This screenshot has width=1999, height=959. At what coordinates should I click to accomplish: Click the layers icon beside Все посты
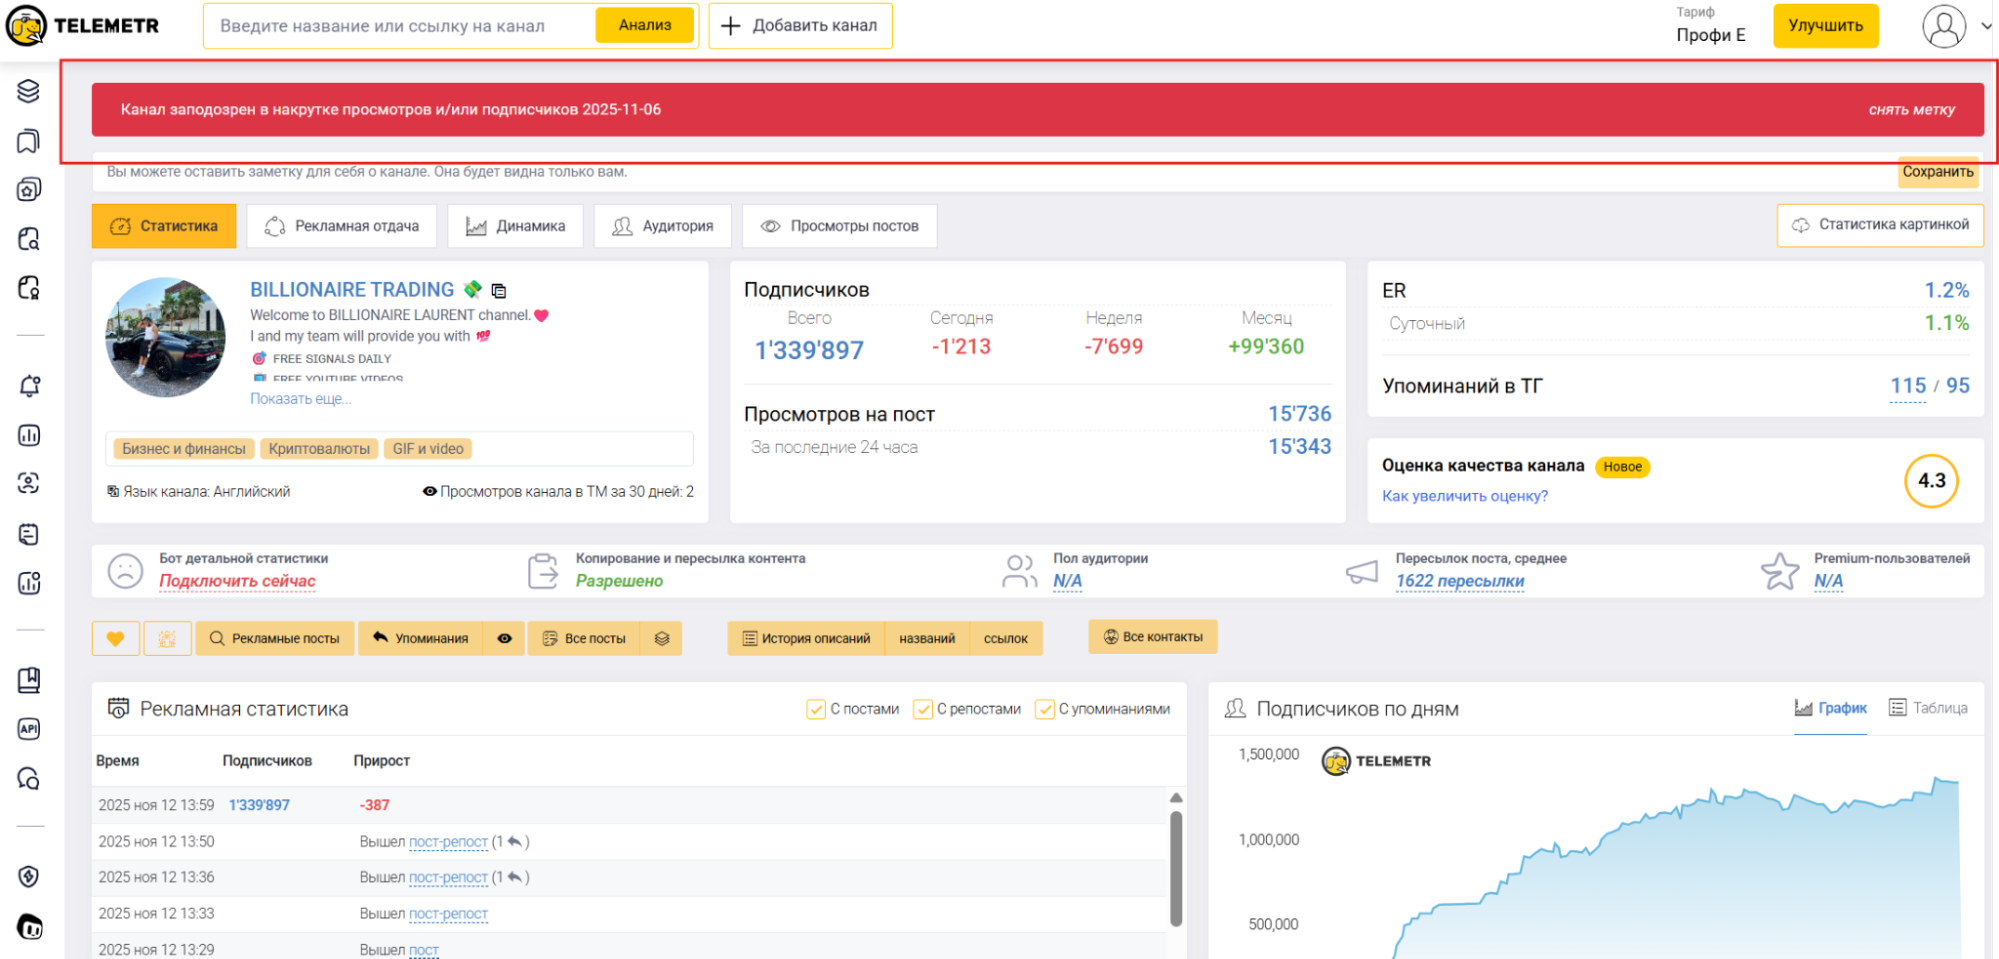(x=662, y=639)
